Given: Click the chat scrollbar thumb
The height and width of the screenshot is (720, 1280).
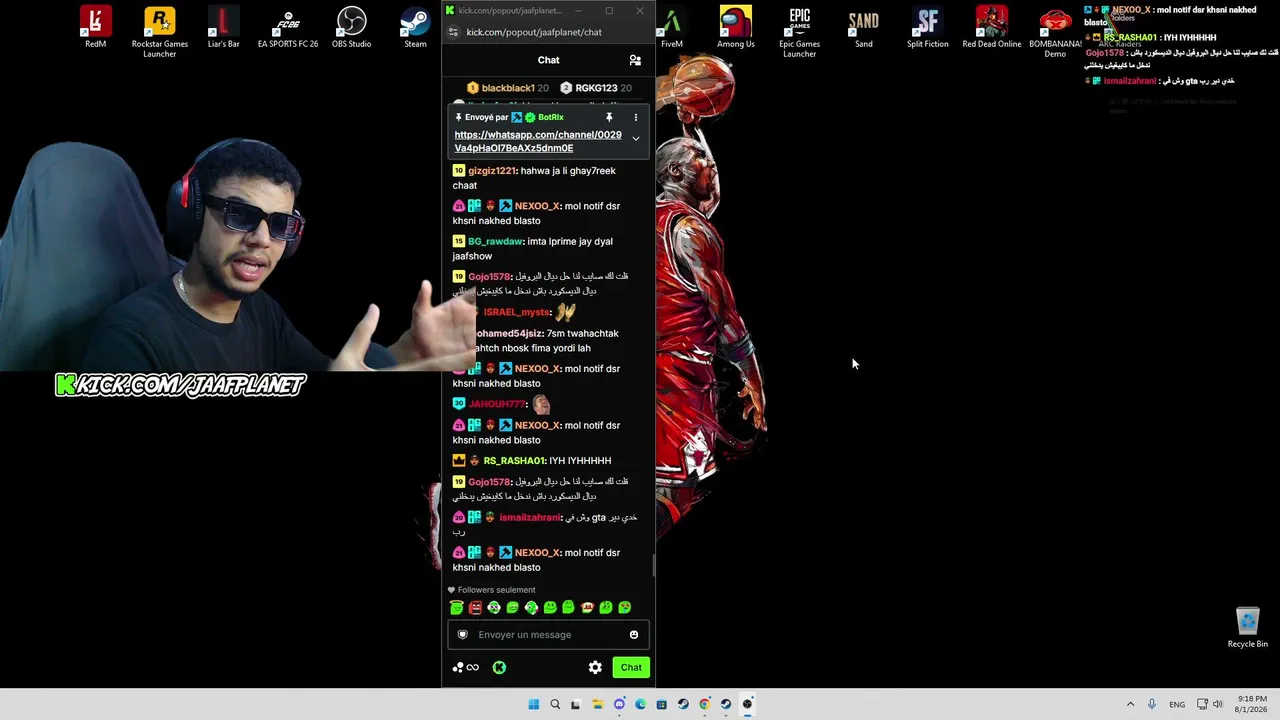Looking at the screenshot, I should point(653,566).
